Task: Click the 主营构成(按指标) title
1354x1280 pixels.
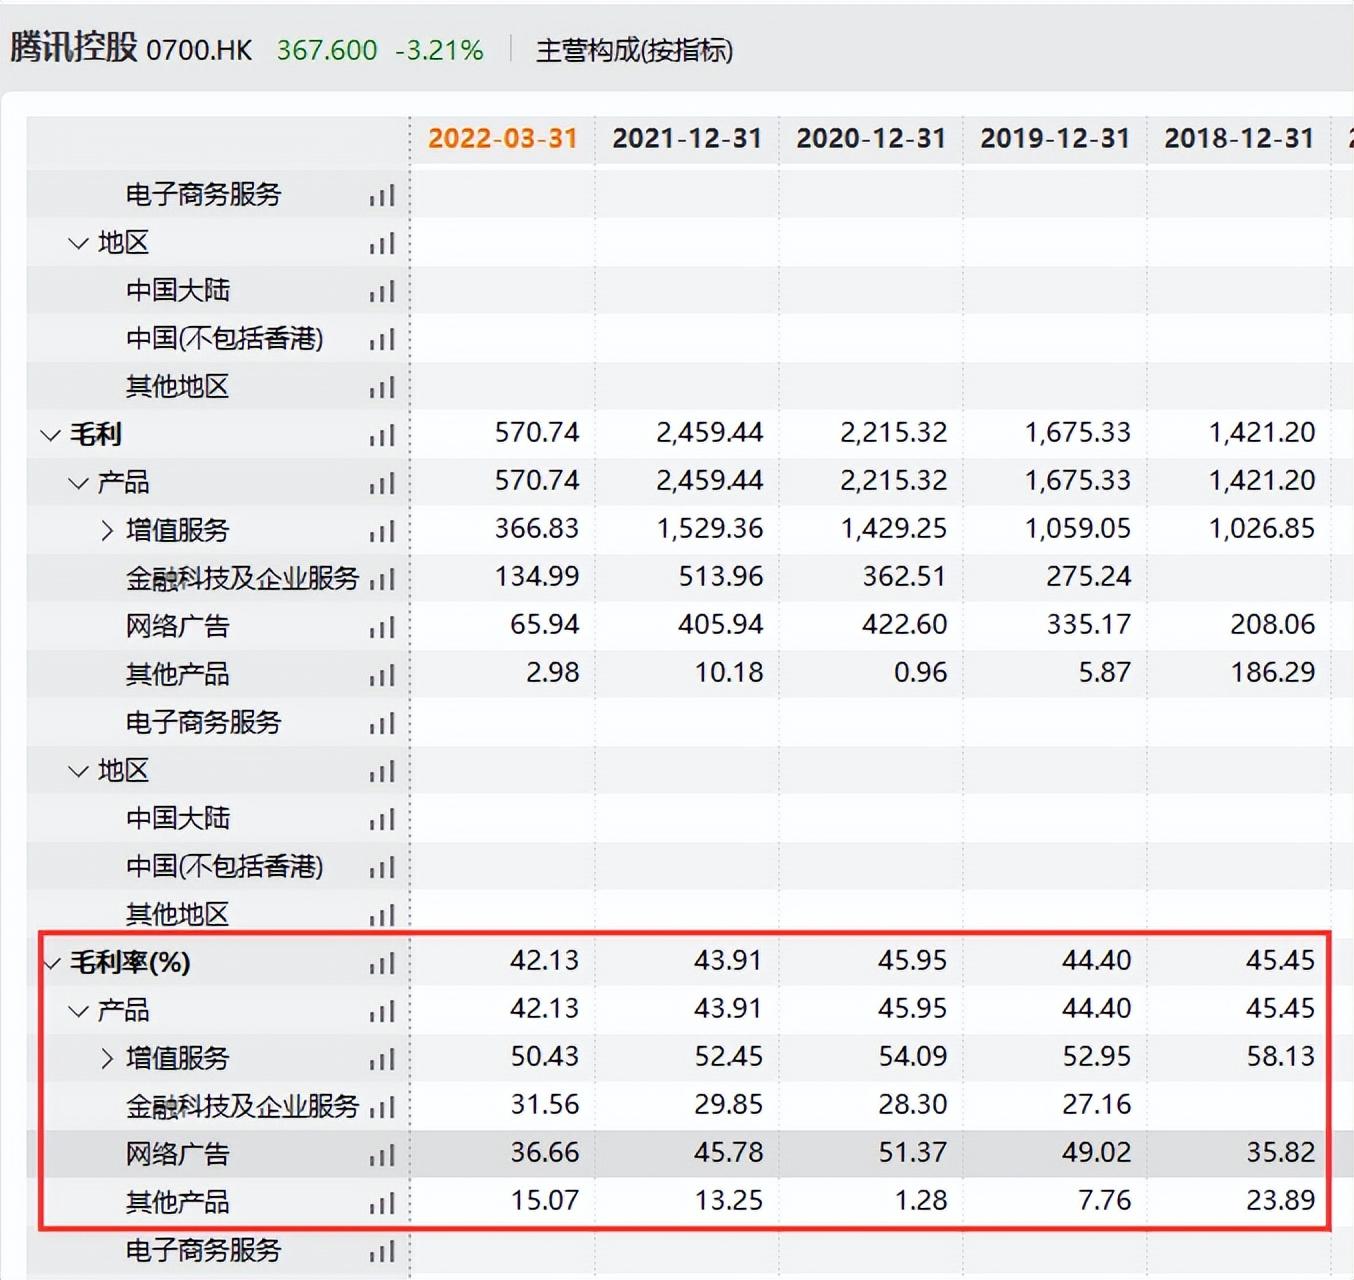Action: tap(634, 50)
